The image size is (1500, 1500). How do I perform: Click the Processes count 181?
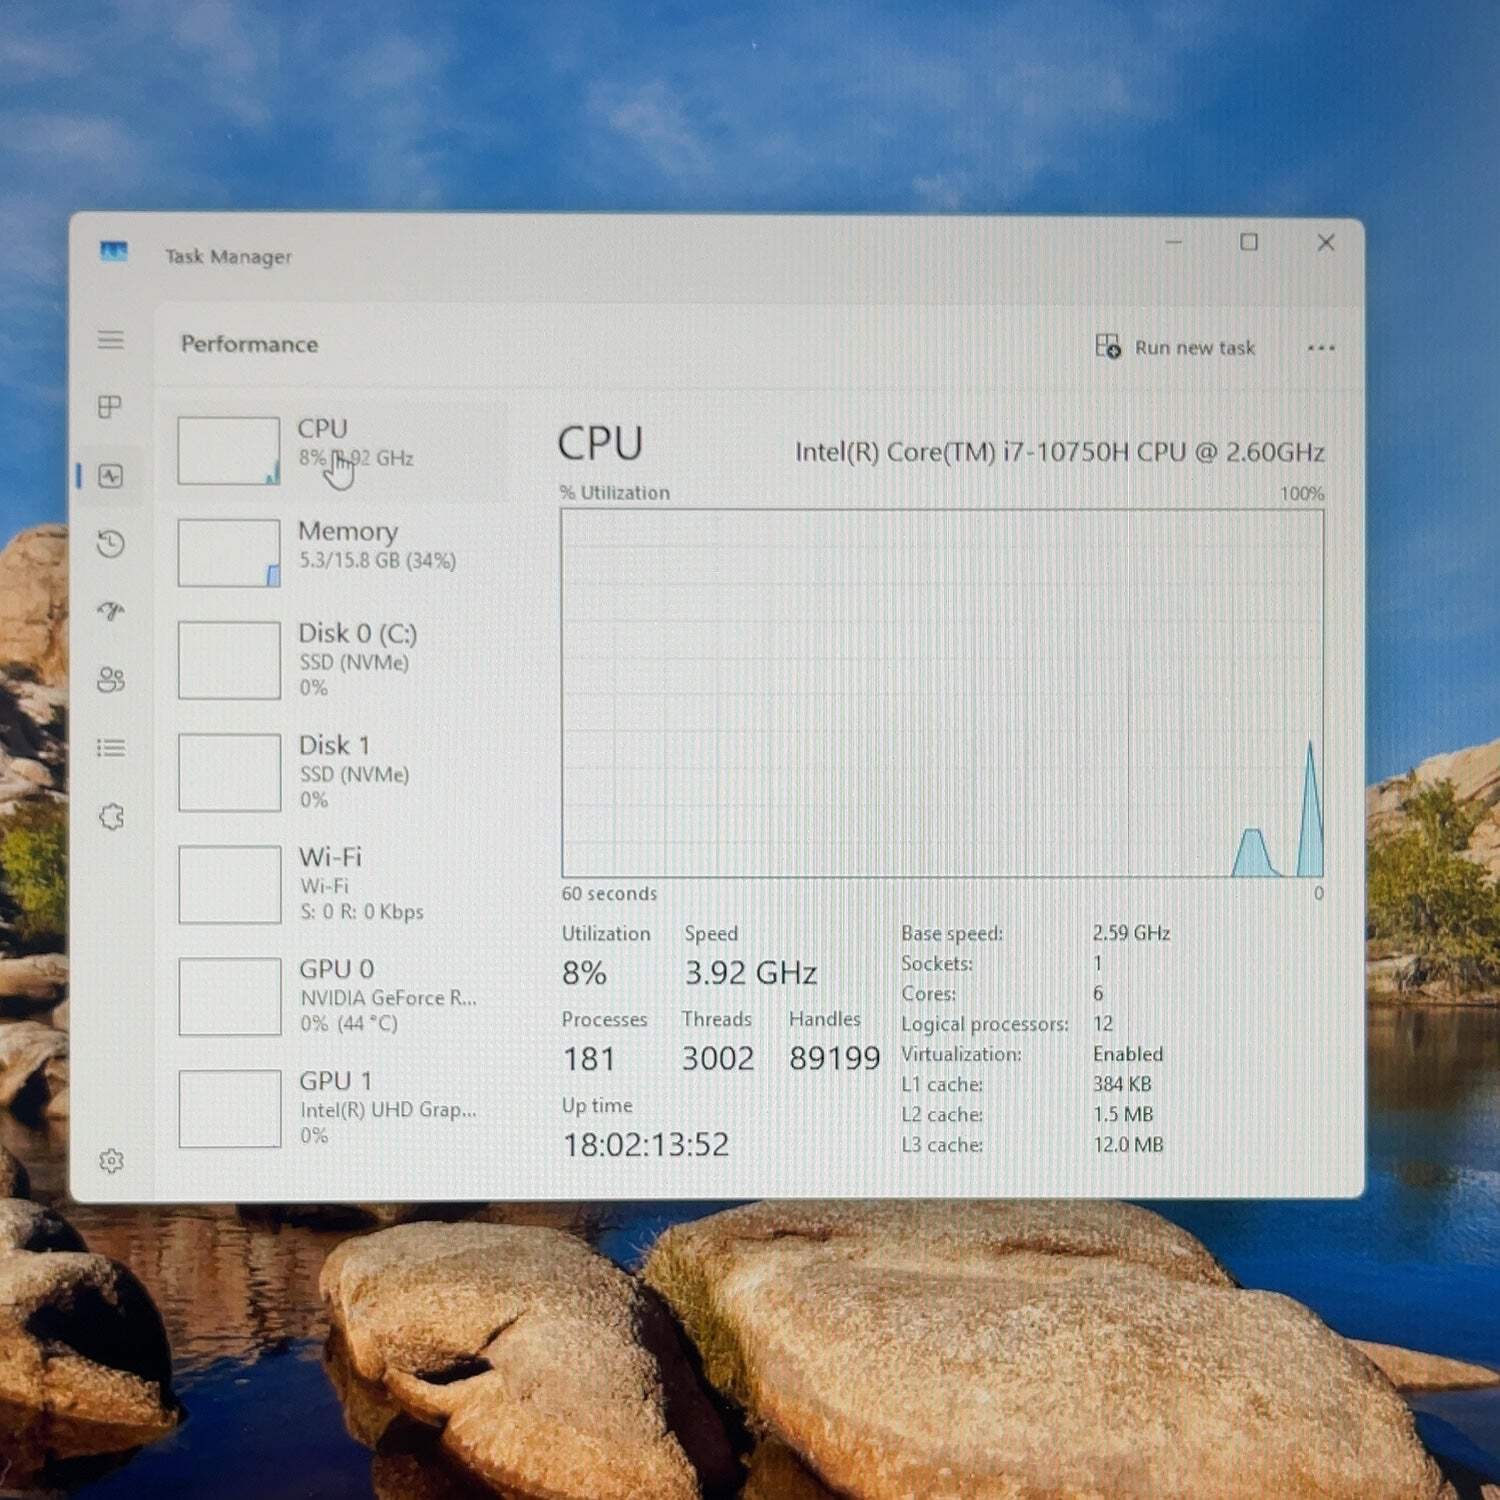[x=589, y=1059]
